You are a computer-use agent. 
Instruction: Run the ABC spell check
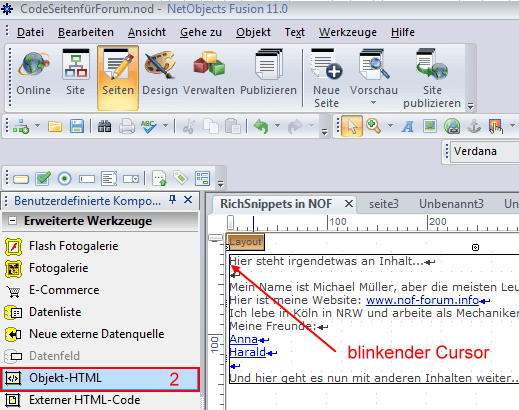[148, 127]
